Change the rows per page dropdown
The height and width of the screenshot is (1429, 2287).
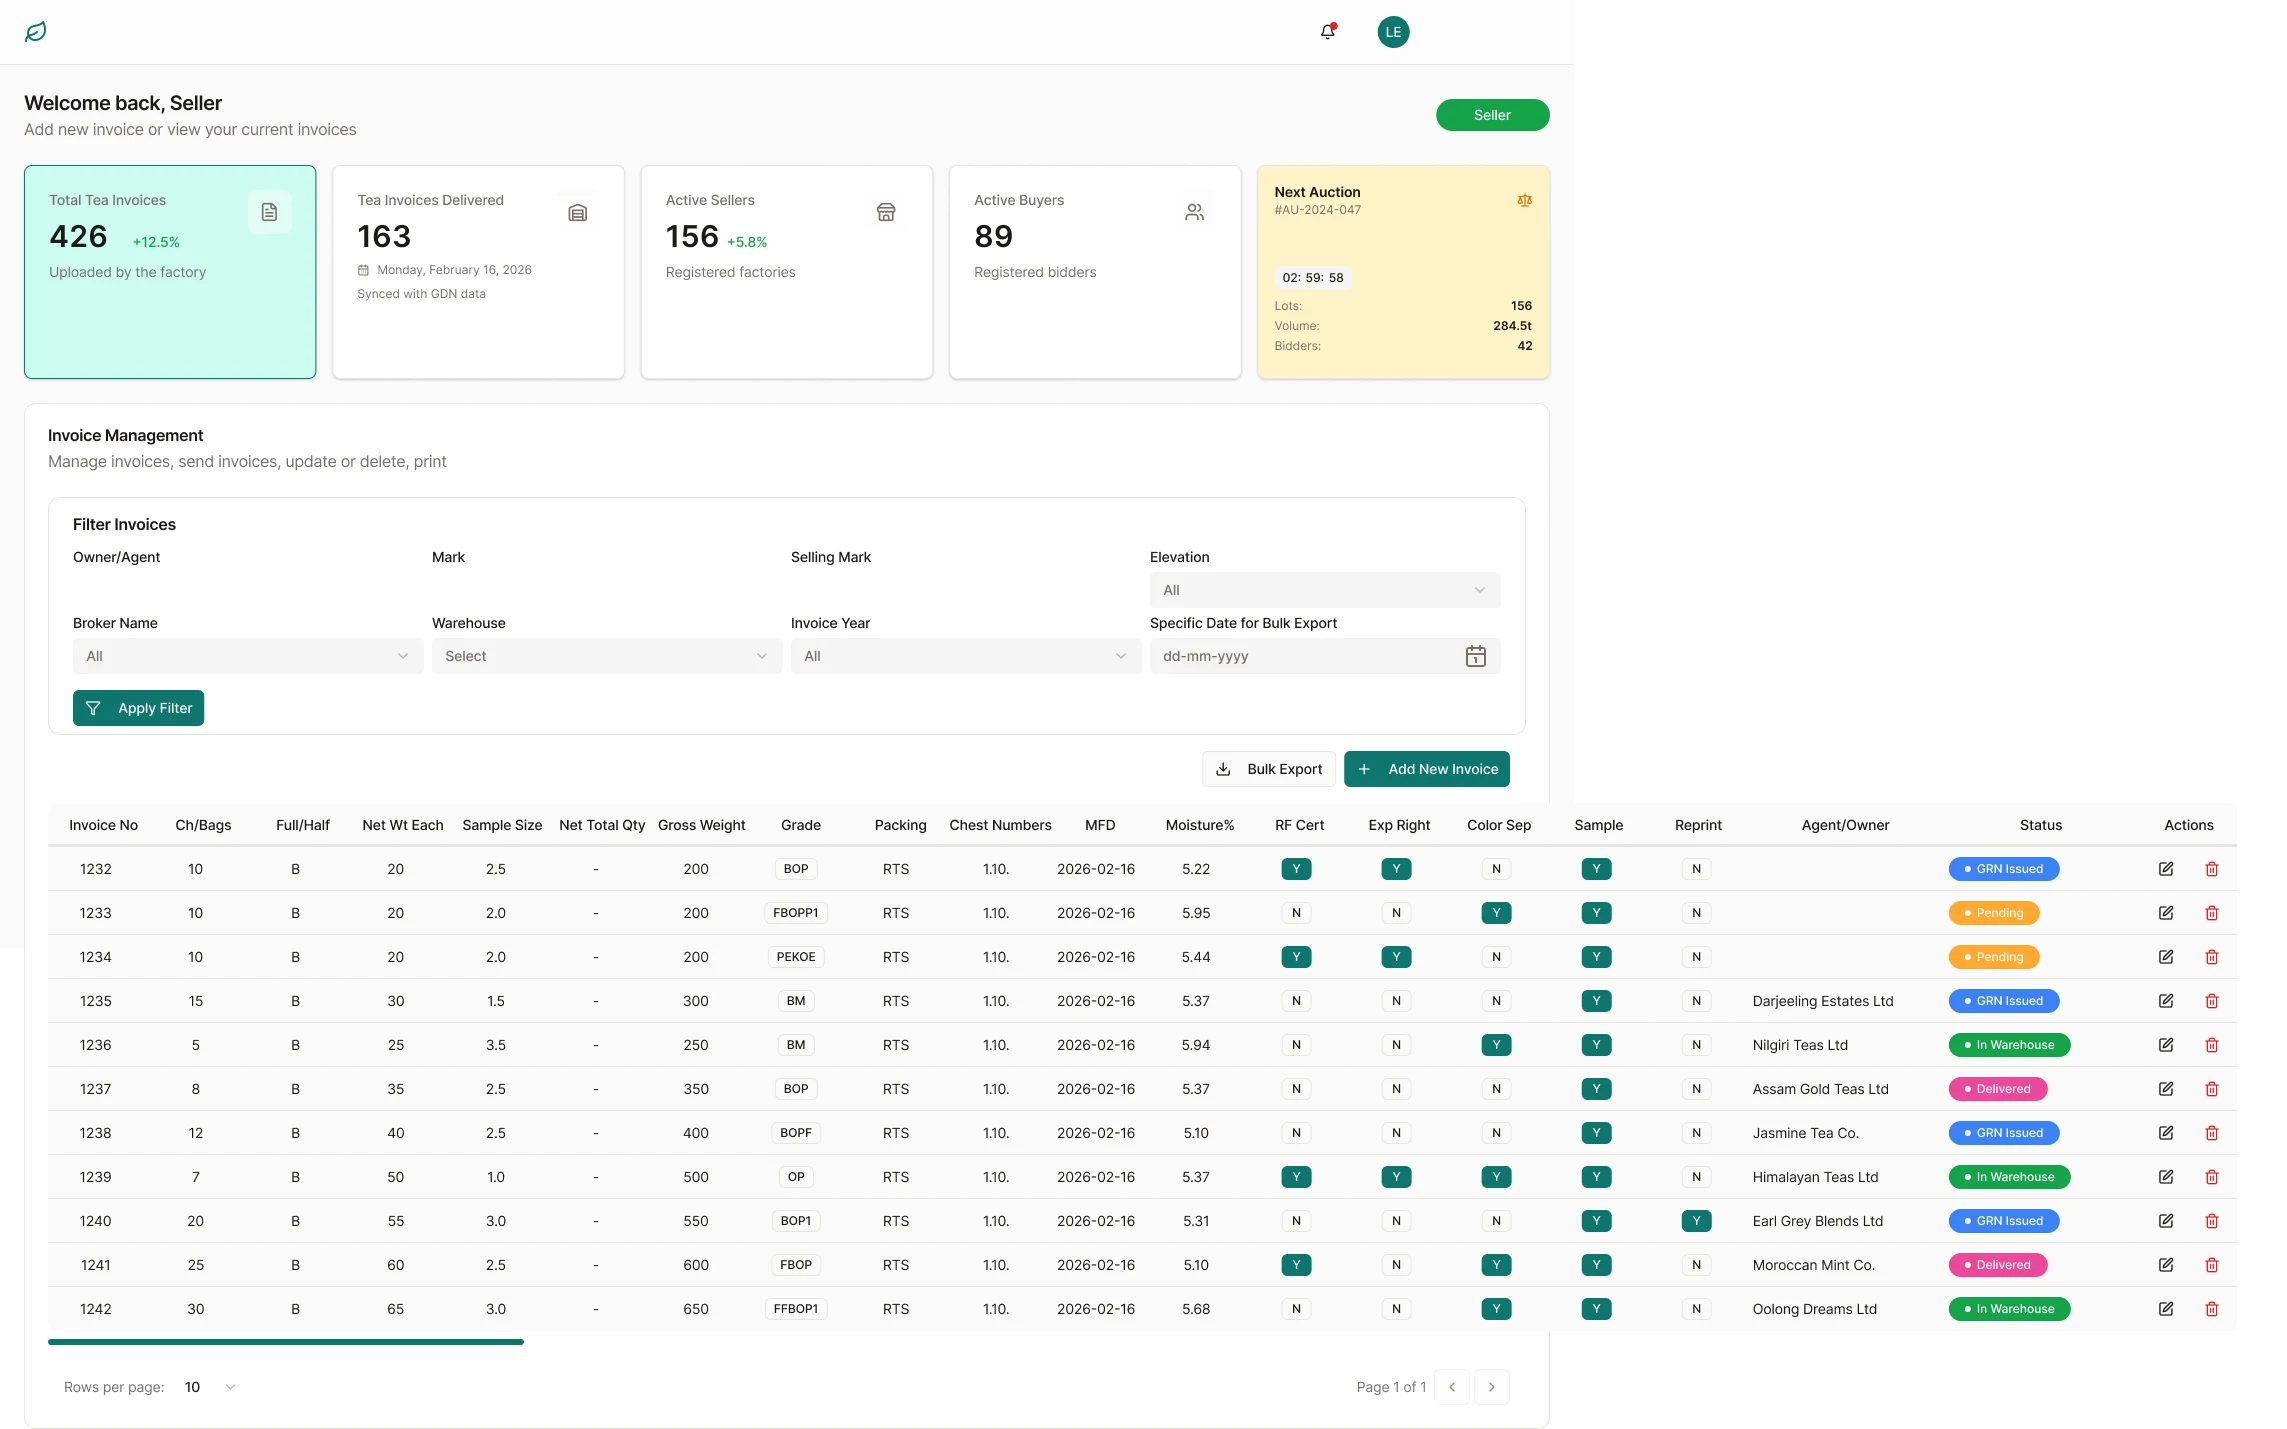pyautogui.click(x=210, y=1387)
